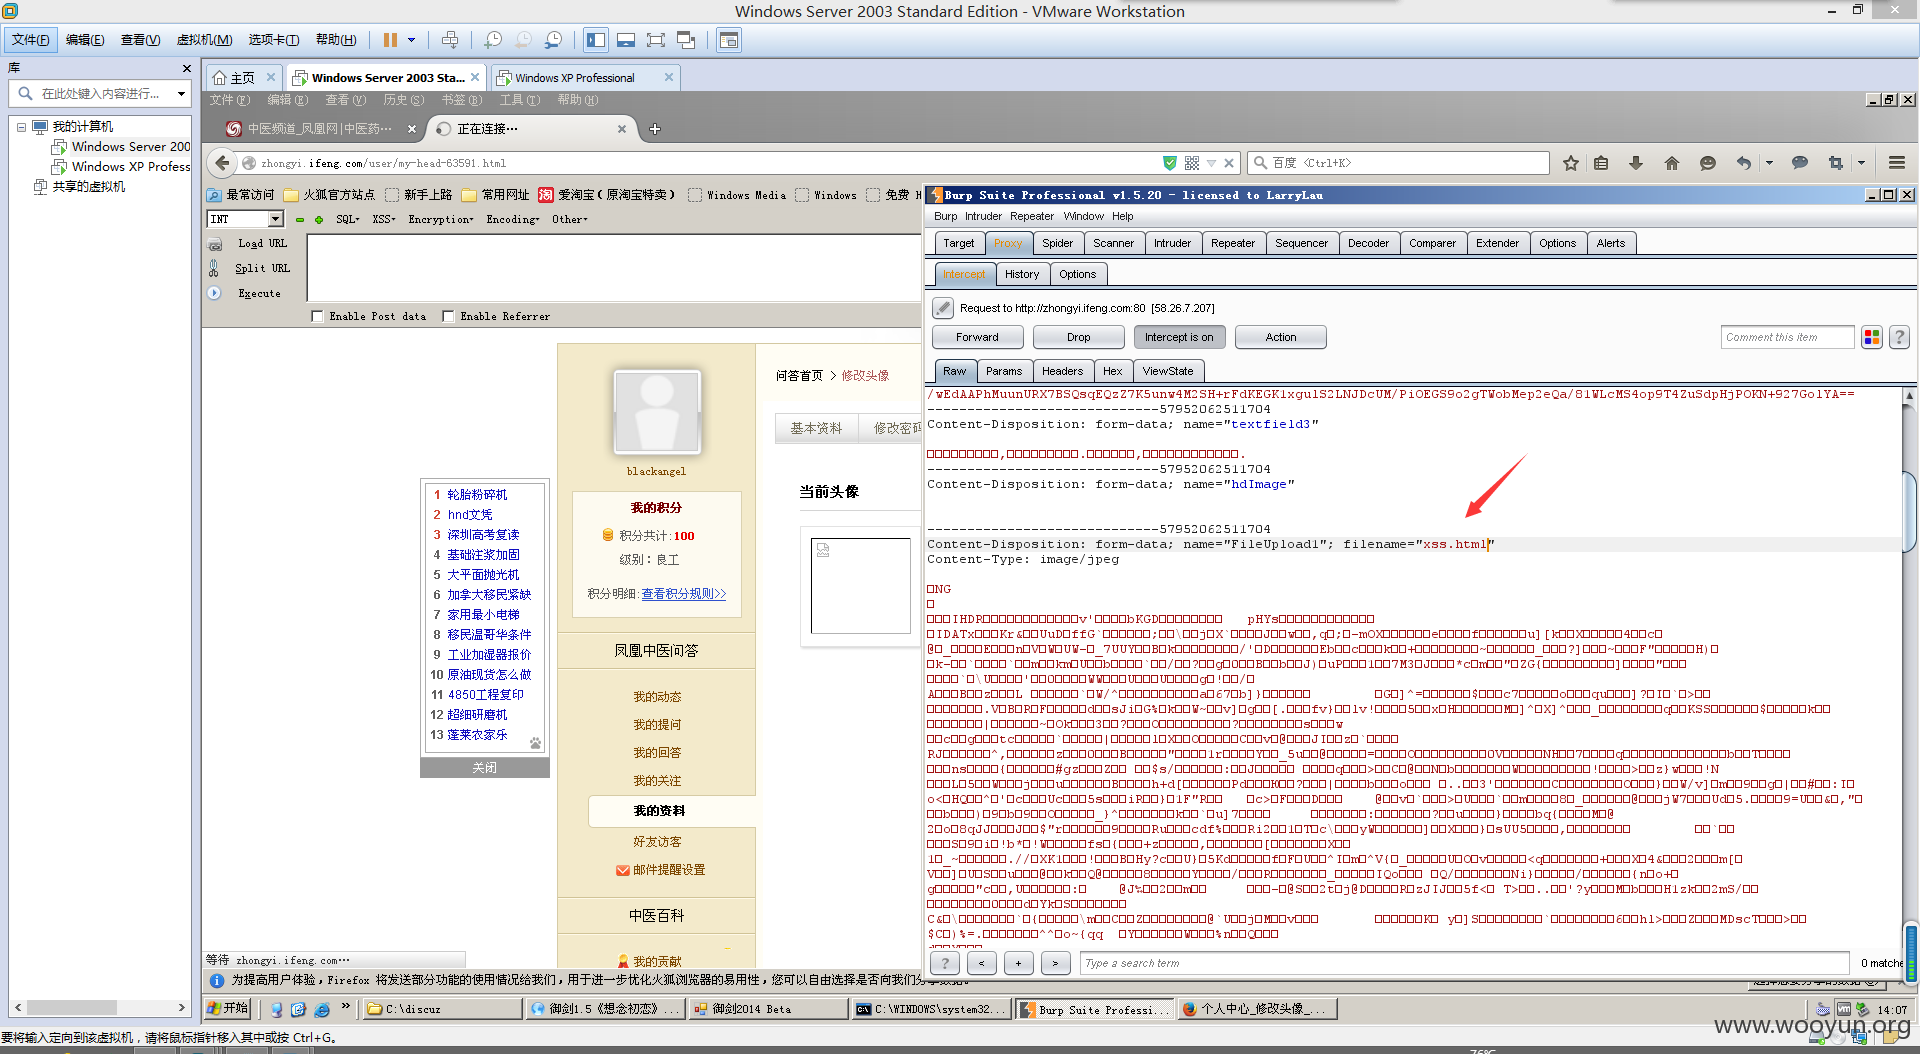Open the Proxy History sub-tab
Screen dimensions: 1920x1054
click(1022, 274)
